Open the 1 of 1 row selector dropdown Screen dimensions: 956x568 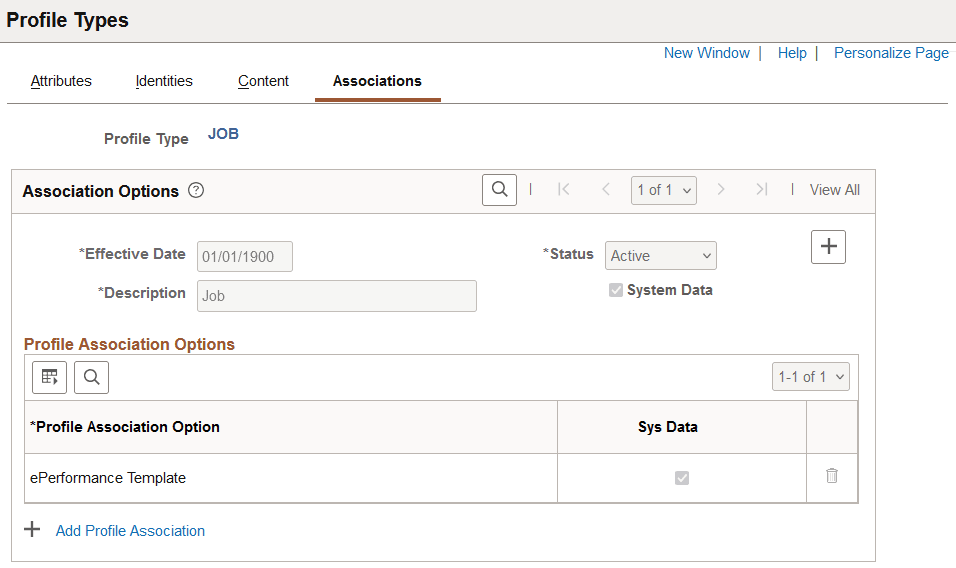663,190
